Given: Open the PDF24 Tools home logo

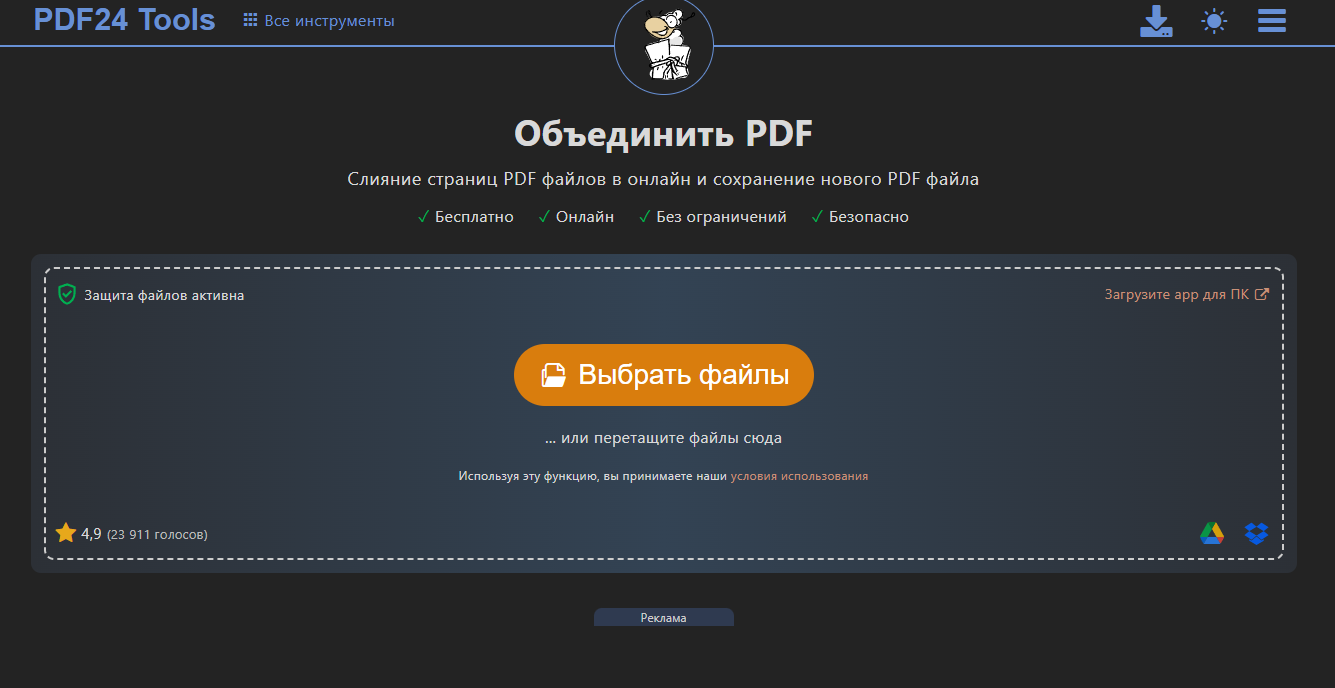Looking at the screenshot, I should [x=124, y=19].
